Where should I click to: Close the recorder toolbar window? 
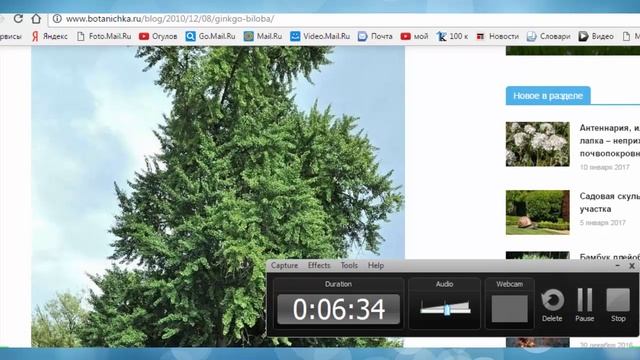632,266
